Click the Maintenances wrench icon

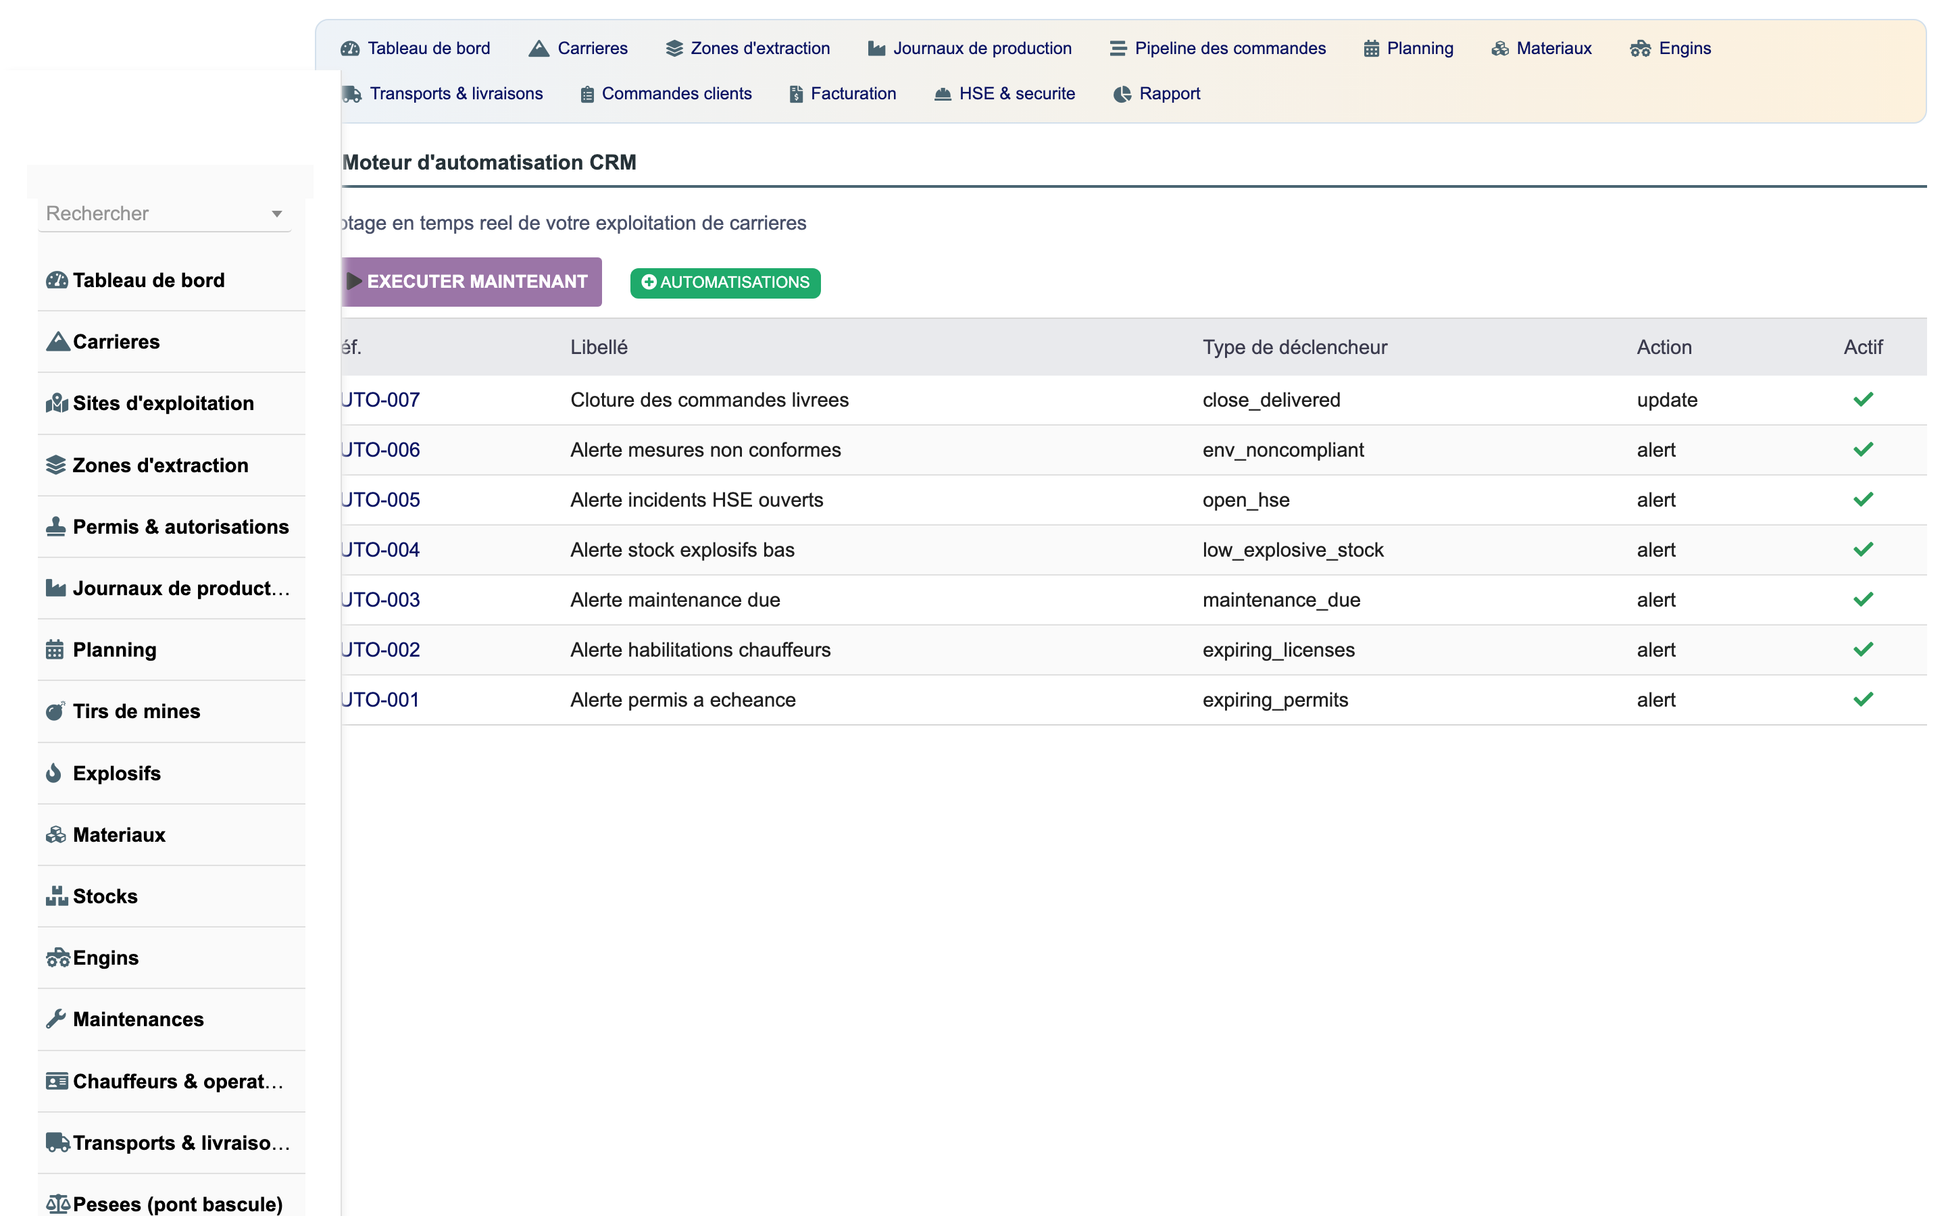click(56, 1019)
